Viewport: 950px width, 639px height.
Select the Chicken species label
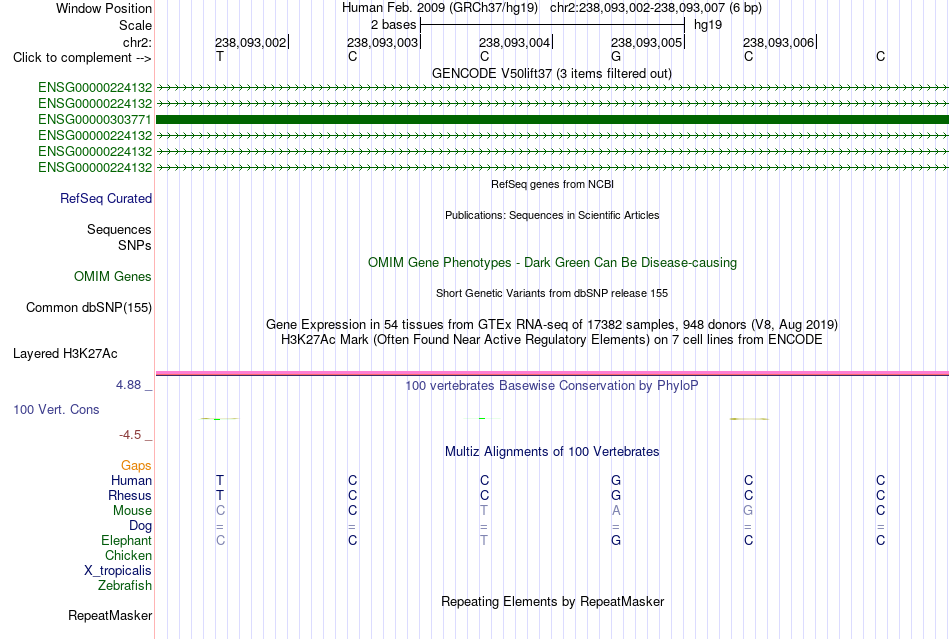tap(128, 555)
